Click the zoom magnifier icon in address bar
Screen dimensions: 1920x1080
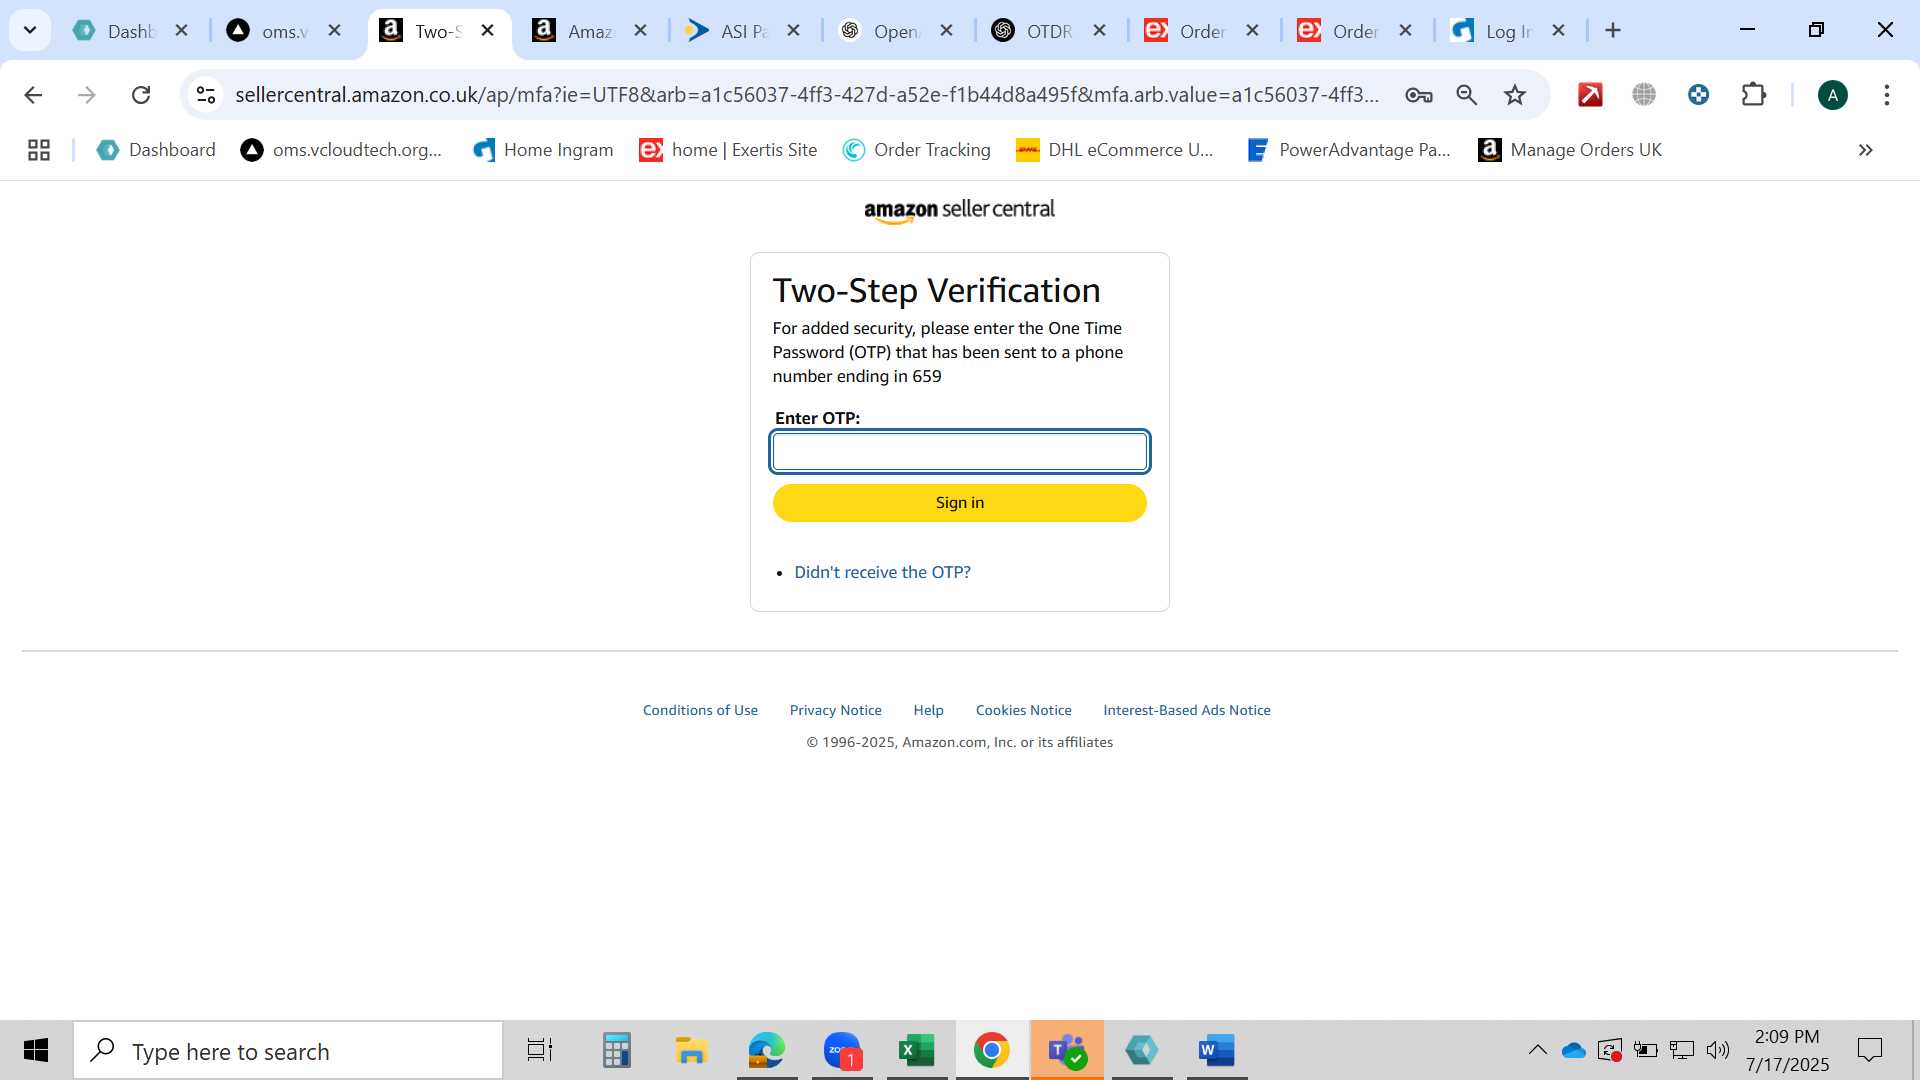(1466, 95)
